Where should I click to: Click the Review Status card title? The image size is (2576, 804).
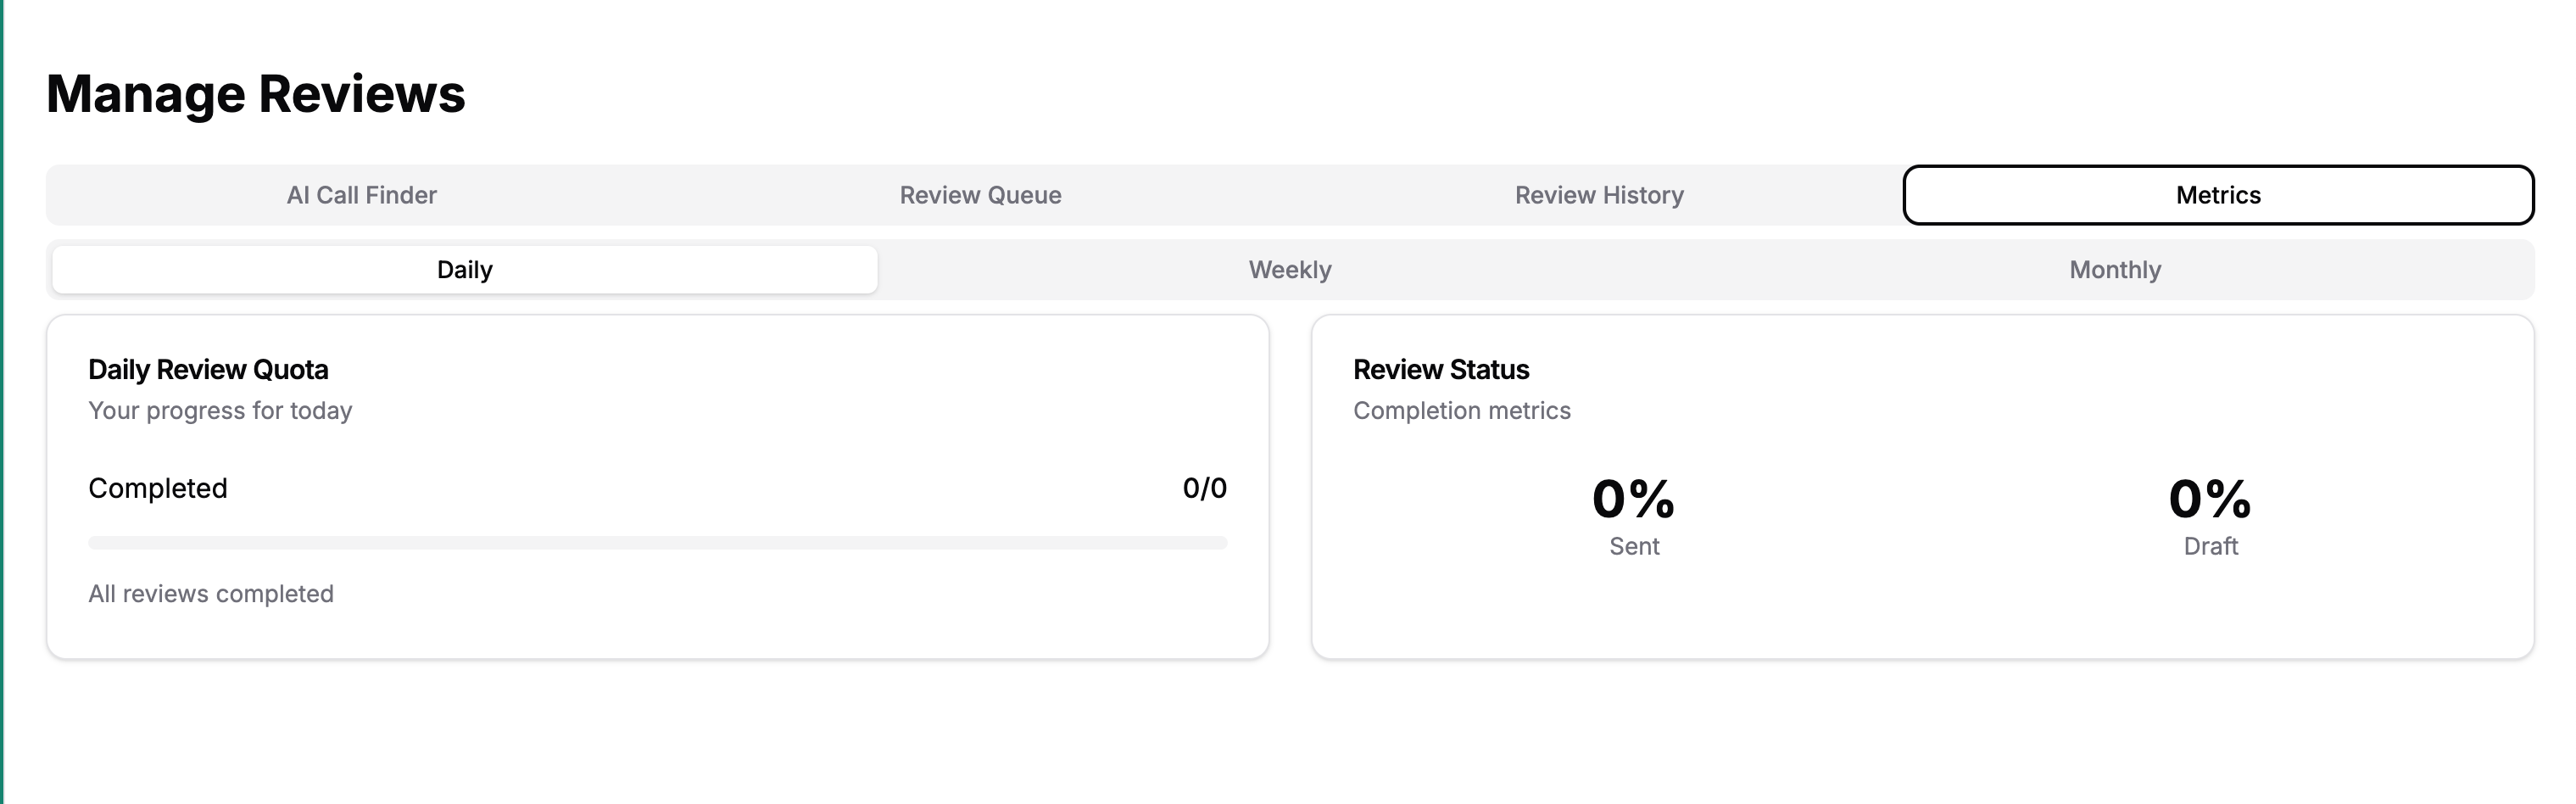1441,370
